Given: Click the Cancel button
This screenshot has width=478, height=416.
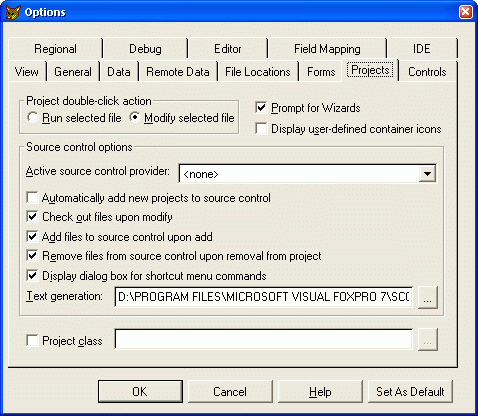Looking at the screenshot, I should (x=230, y=392).
